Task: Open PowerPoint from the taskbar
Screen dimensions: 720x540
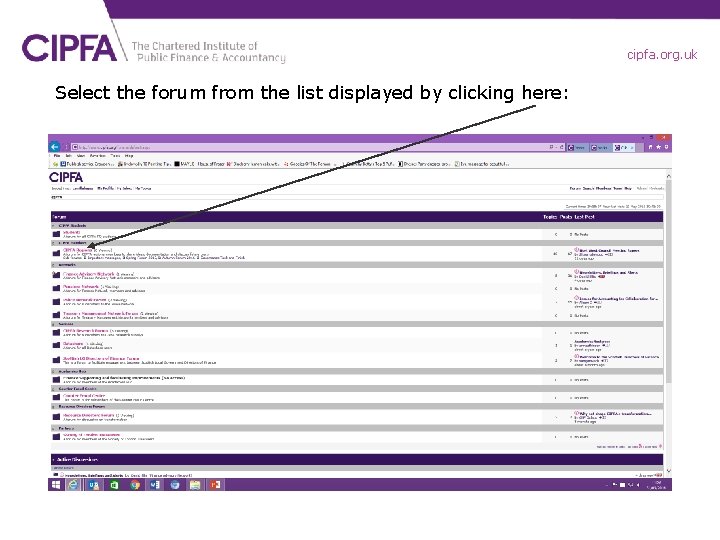Action: tap(215, 485)
